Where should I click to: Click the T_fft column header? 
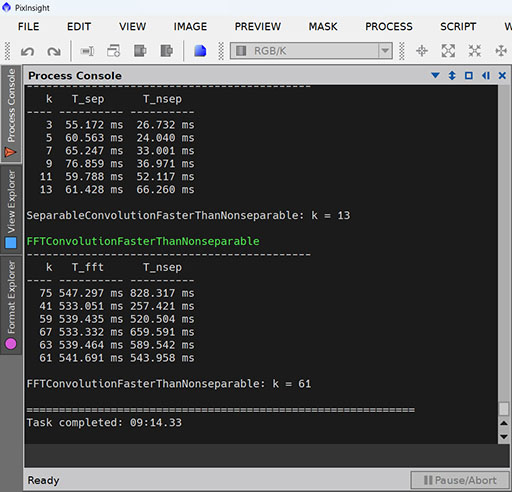88,267
